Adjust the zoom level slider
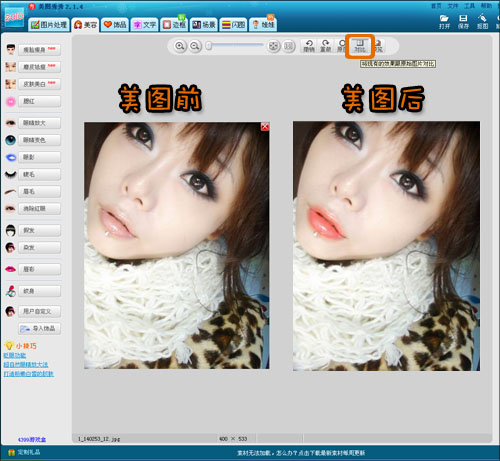Image resolution: width=500 pixels, height=461 pixels. (x=234, y=46)
